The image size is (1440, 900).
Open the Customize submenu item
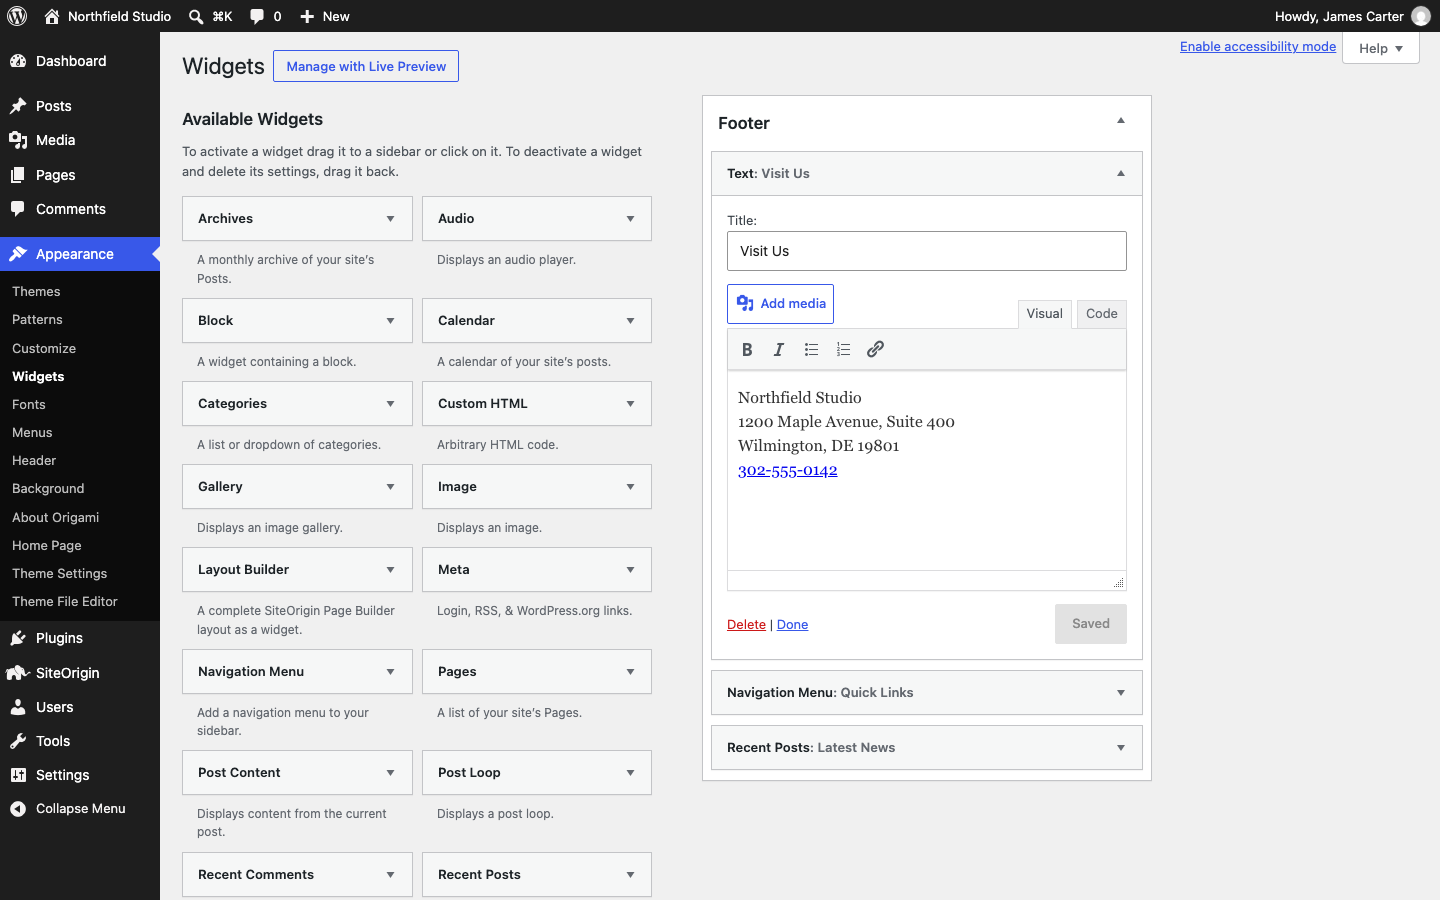click(x=44, y=349)
